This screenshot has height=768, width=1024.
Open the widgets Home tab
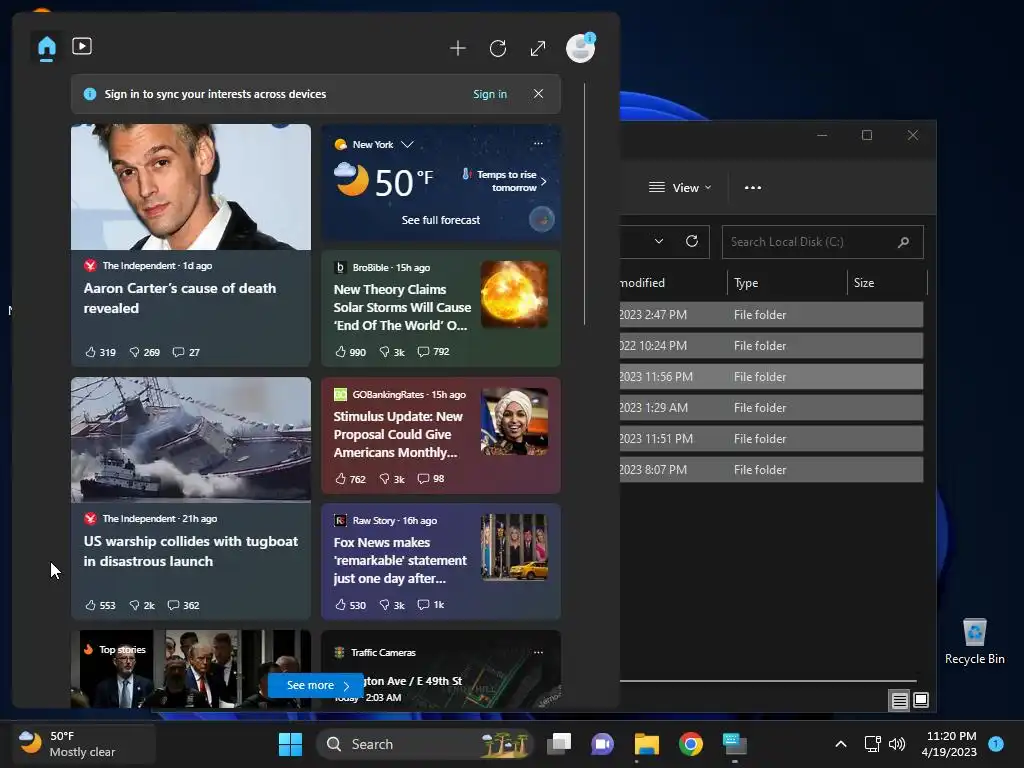tap(47, 48)
